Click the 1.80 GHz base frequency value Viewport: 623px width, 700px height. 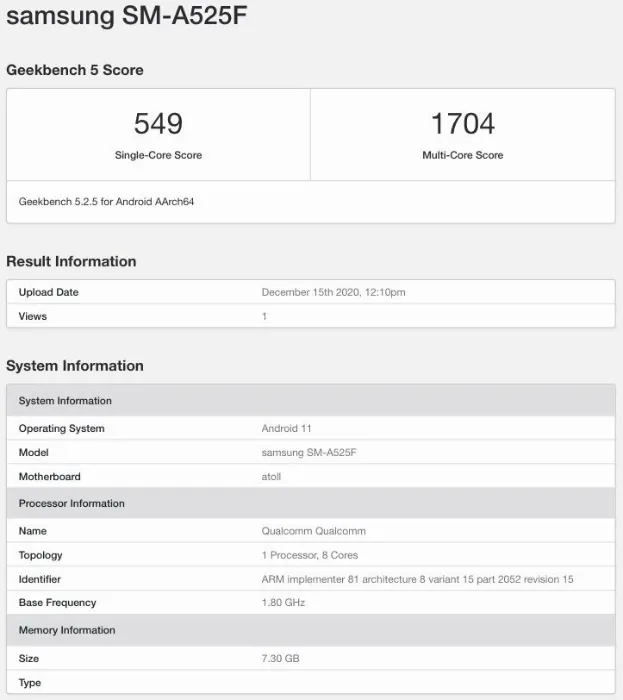click(283, 602)
